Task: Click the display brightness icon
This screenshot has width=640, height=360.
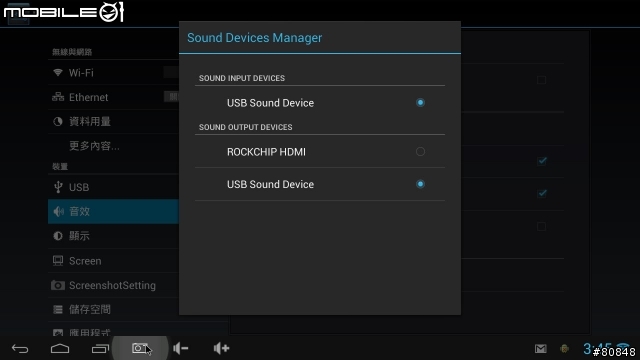Action: coord(58,236)
